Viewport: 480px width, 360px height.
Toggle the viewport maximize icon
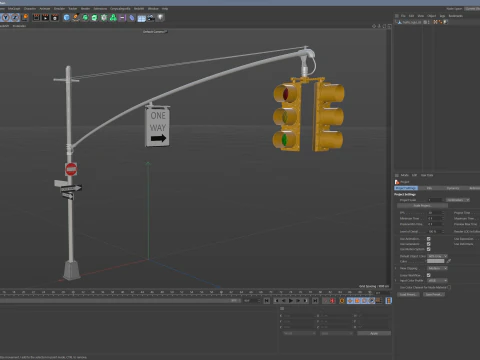coord(389,26)
